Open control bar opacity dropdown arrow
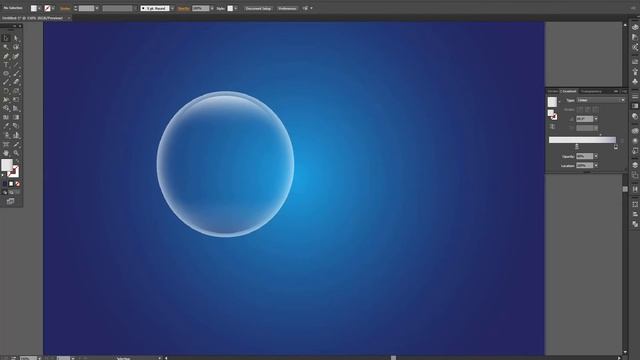The image size is (640, 360). pos(212,8)
